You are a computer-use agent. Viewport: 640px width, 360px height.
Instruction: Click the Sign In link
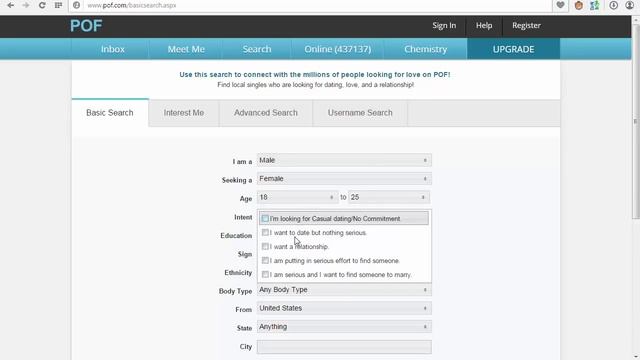click(x=444, y=25)
